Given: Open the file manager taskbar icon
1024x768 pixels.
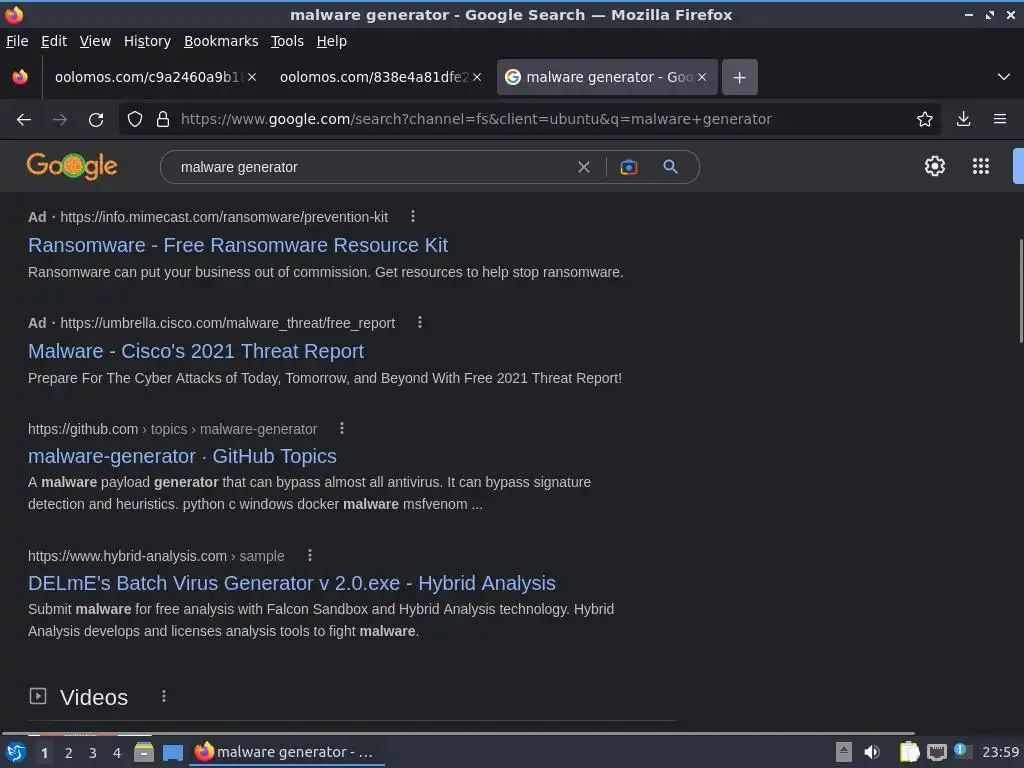Looking at the screenshot, I should coord(144,752).
